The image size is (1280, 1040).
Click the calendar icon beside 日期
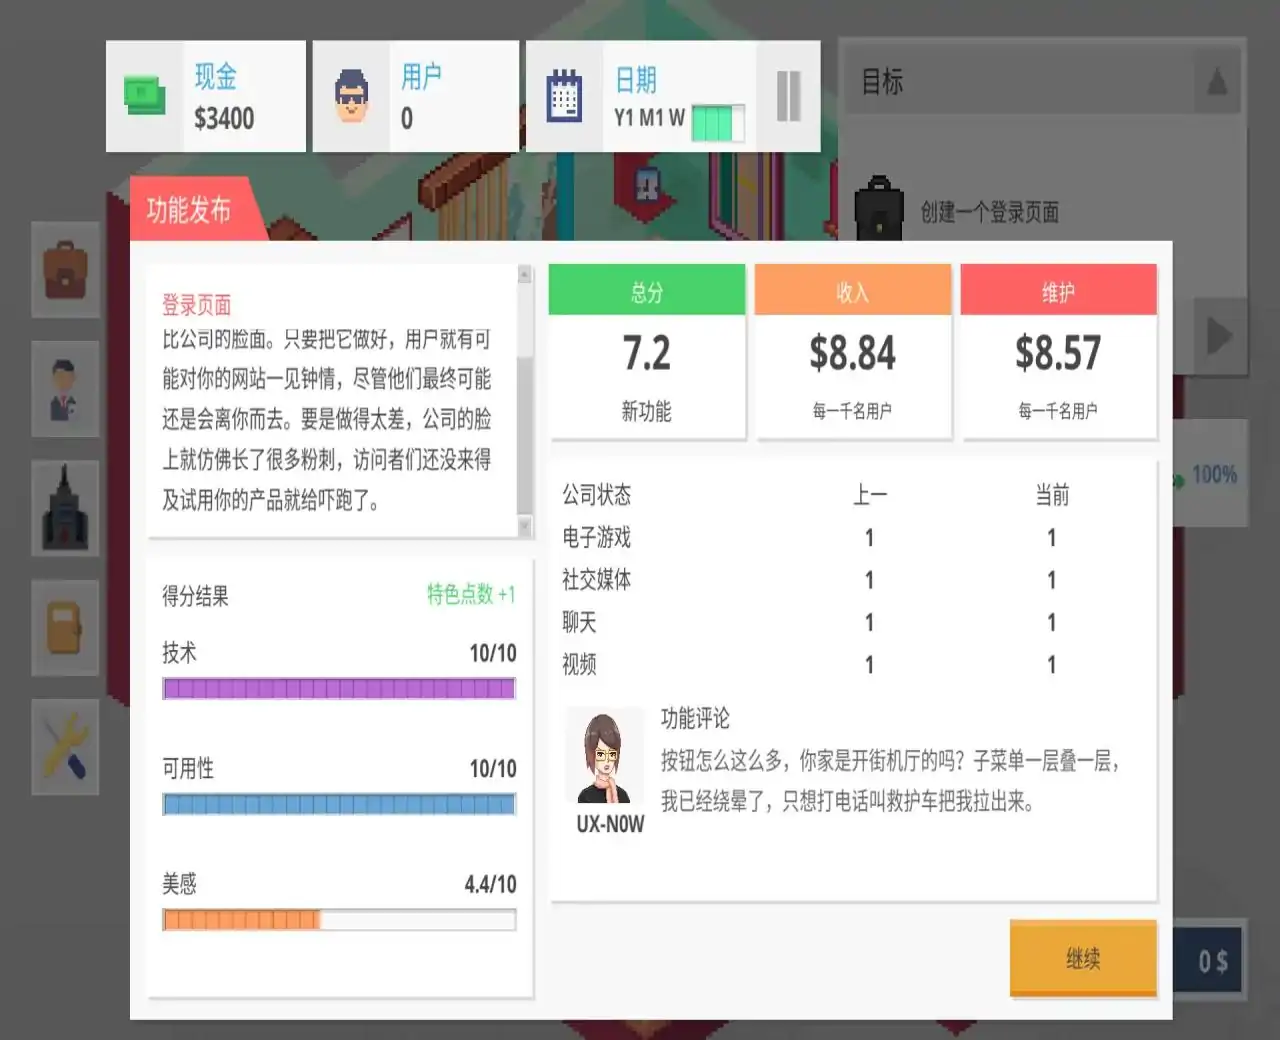(x=564, y=95)
